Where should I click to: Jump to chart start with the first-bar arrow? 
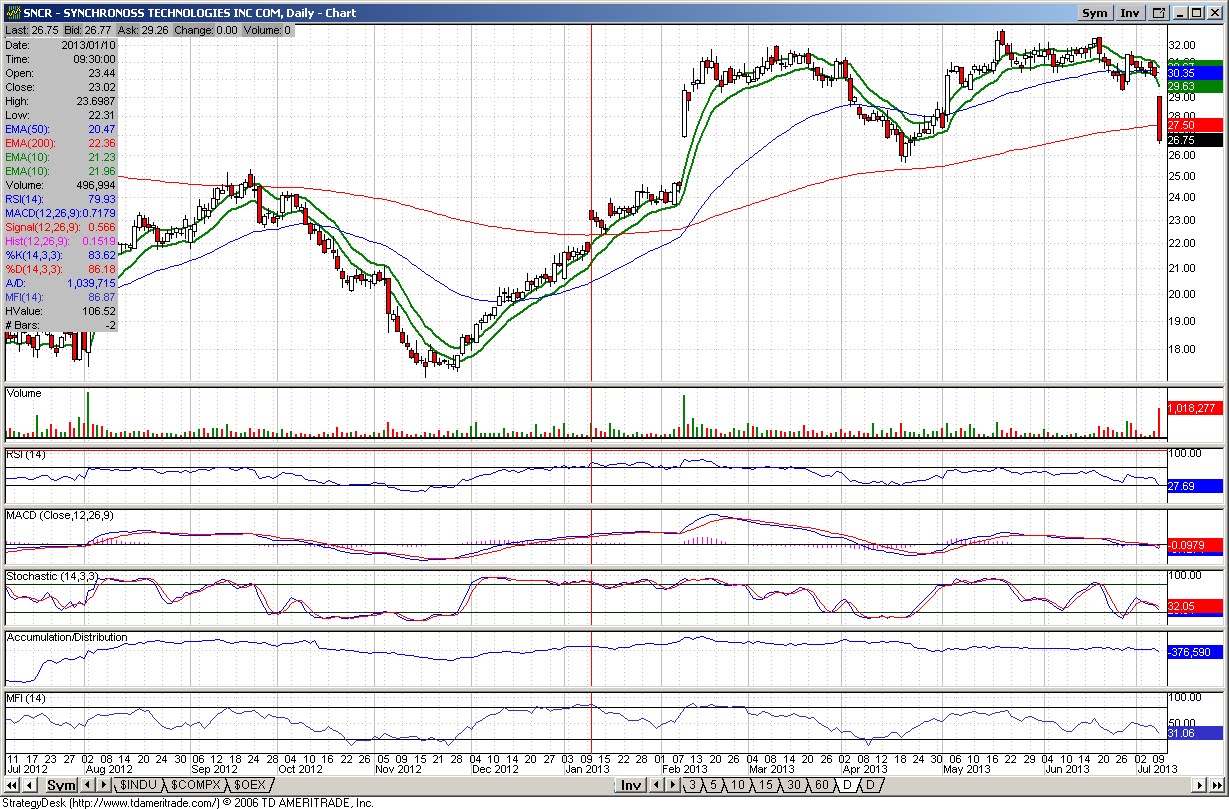pos(10,785)
